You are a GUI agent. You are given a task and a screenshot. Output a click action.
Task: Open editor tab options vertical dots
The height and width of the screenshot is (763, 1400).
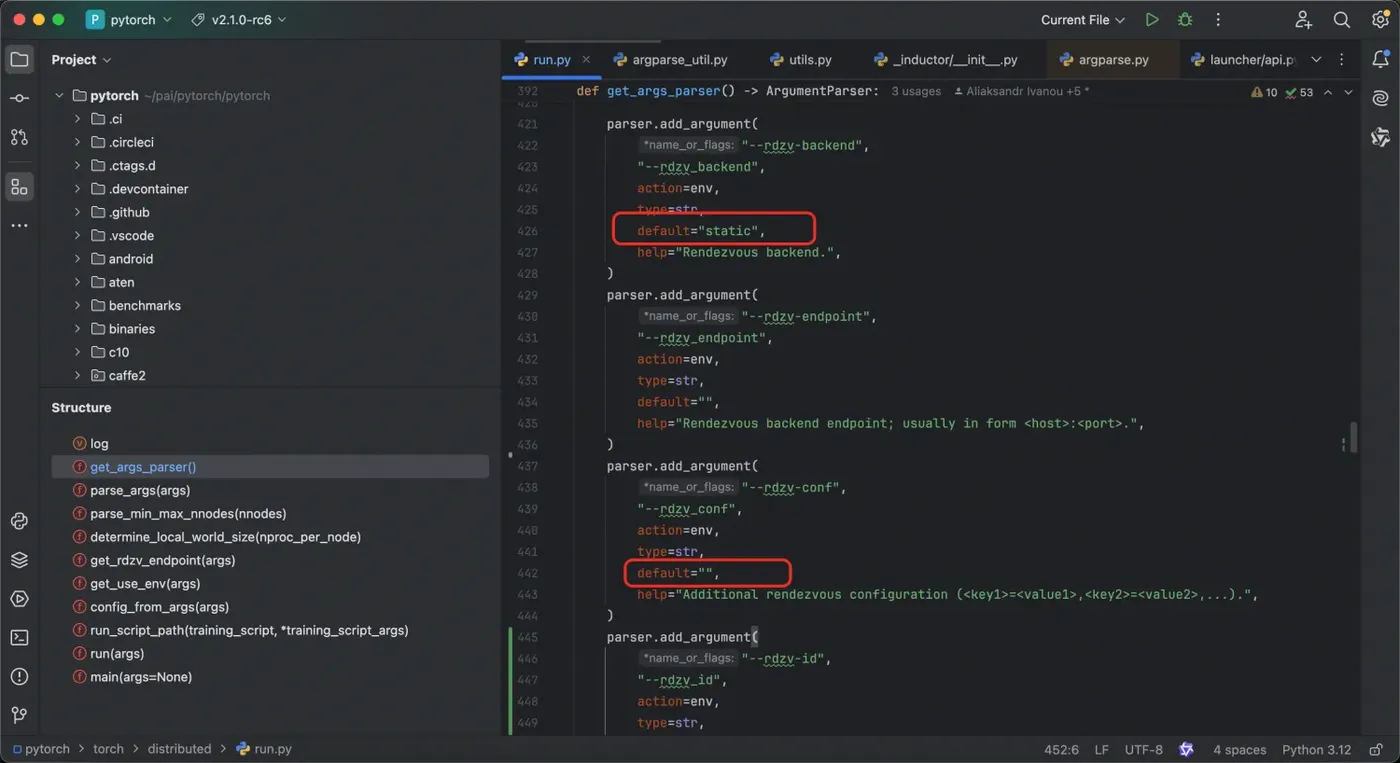(1342, 60)
